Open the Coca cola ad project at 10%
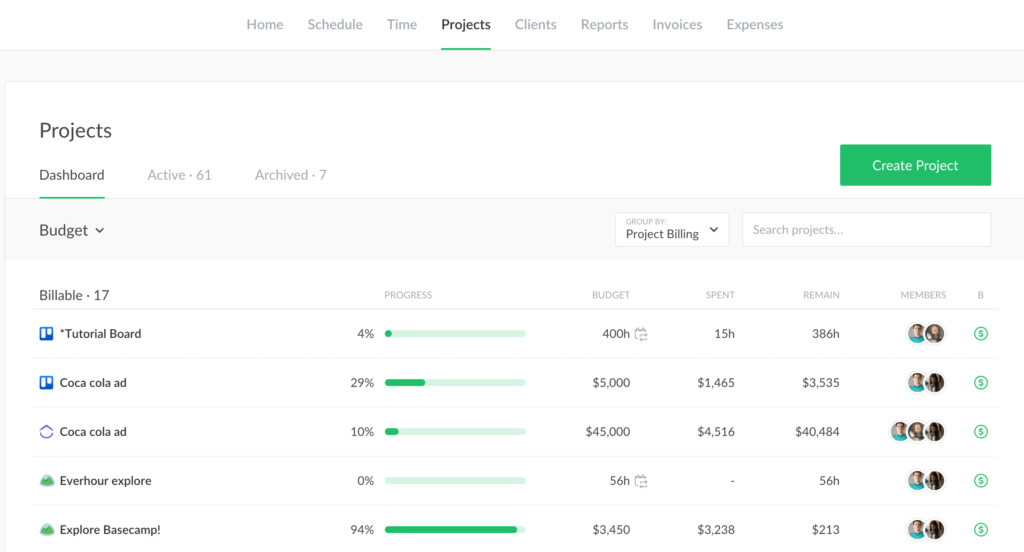Viewport: 1024px width, 552px height. [x=93, y=432]
